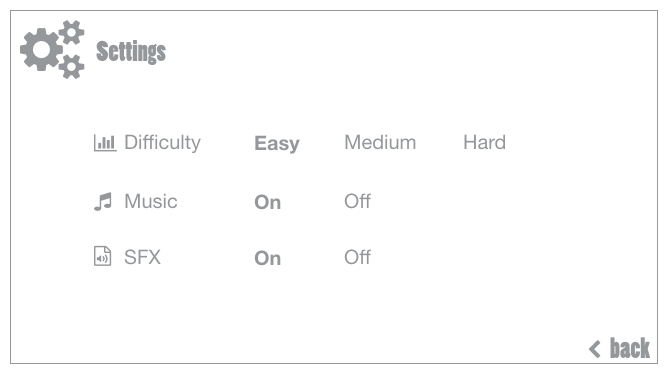Viewport: 667px width, 375px height.
Task: Click the Difficulty bar chart icon
Action: point(105,143)
